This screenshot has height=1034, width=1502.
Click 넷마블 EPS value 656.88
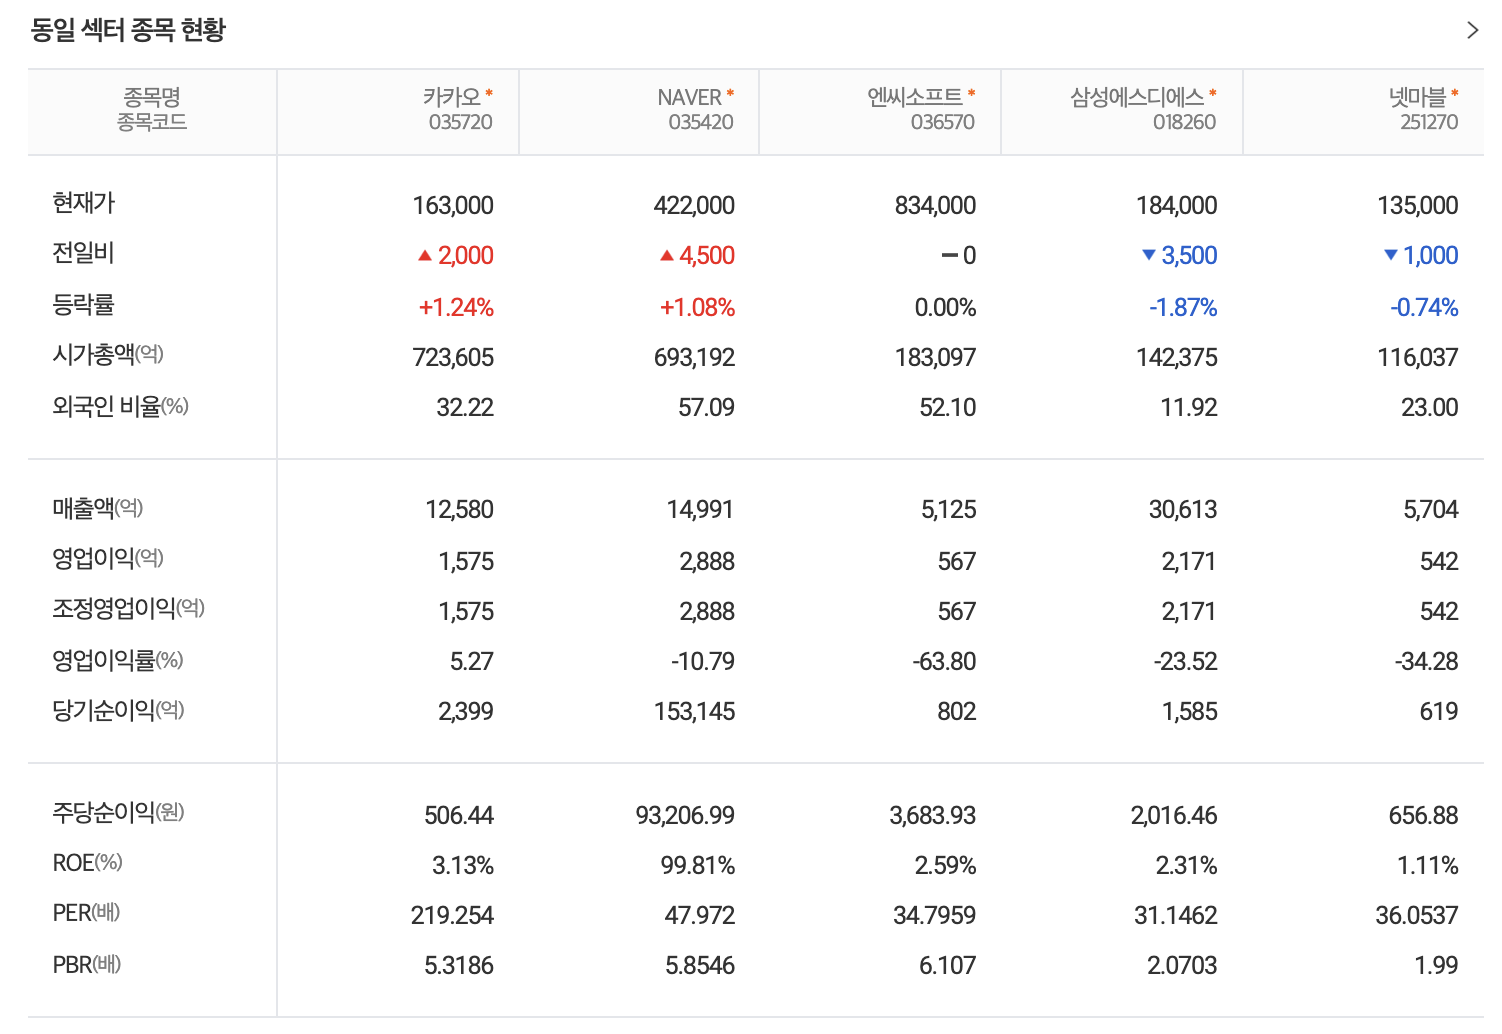(x=1423, y=815)
